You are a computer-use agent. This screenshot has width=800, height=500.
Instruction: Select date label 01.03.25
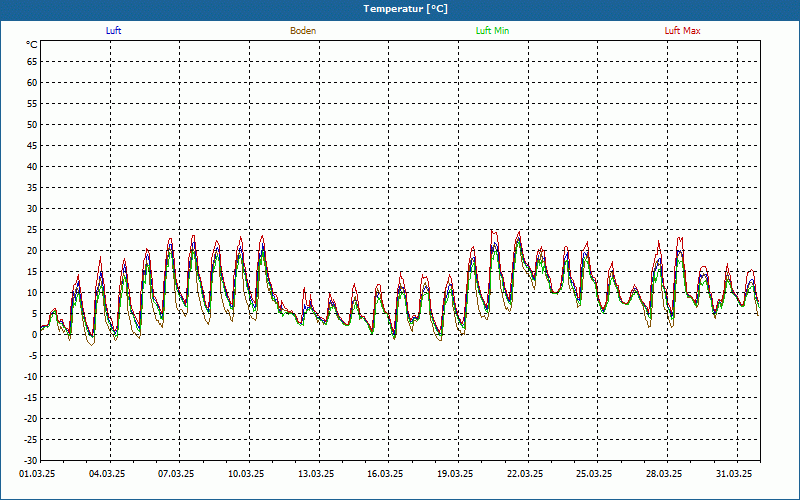[37, 474]
